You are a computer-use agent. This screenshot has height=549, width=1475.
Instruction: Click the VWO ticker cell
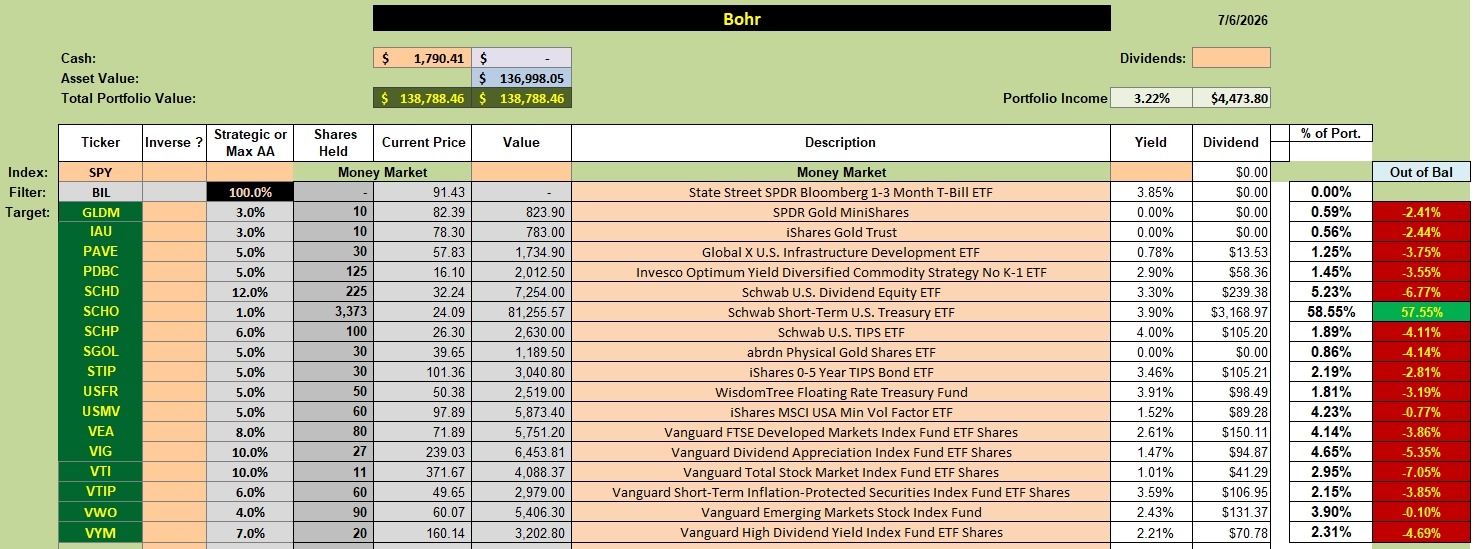coord(100,512)
